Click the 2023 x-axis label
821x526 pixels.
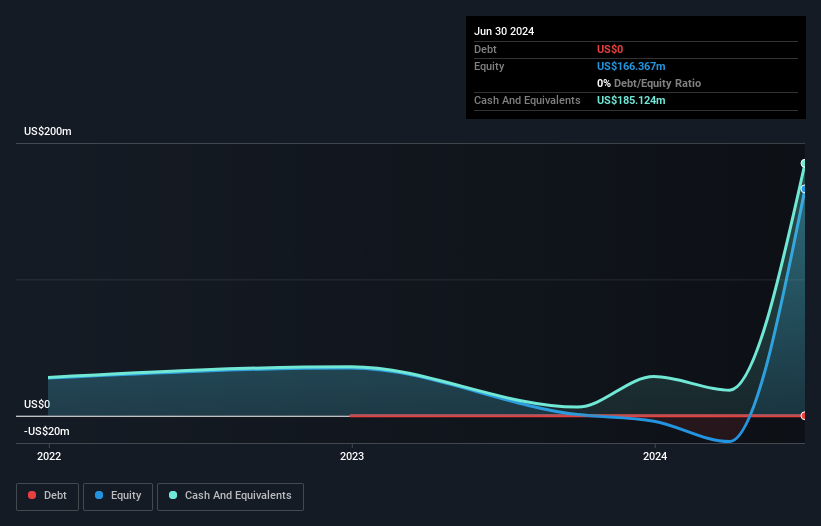(x=352, y=456)
